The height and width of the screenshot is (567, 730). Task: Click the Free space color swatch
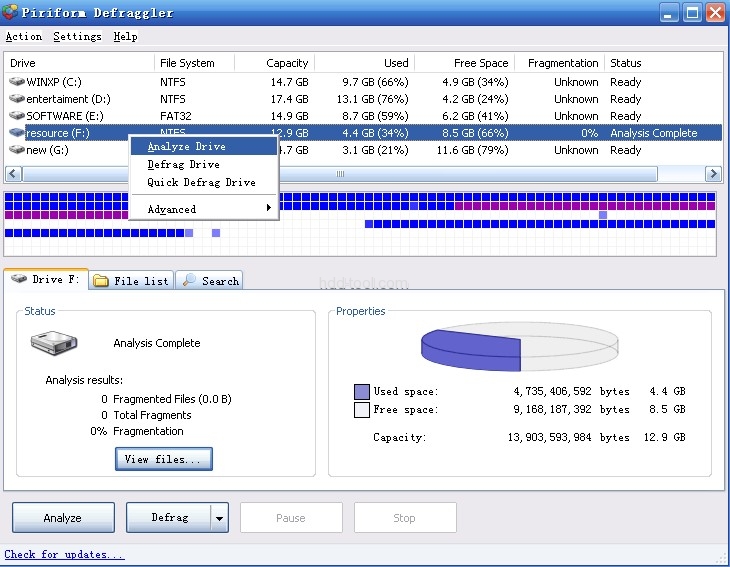[x=362, y=410]
